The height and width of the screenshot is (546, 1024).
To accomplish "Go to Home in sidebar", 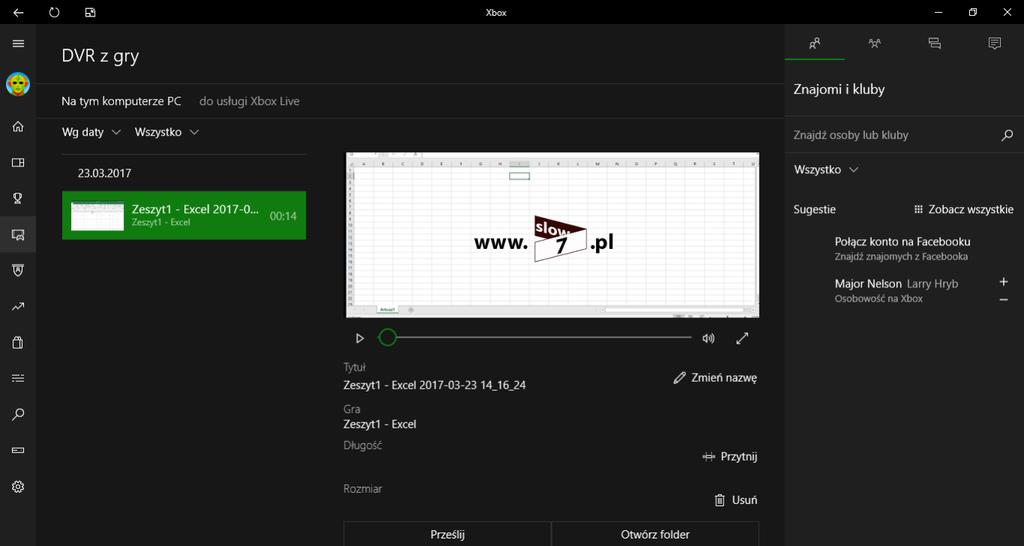I will point(18,127).
